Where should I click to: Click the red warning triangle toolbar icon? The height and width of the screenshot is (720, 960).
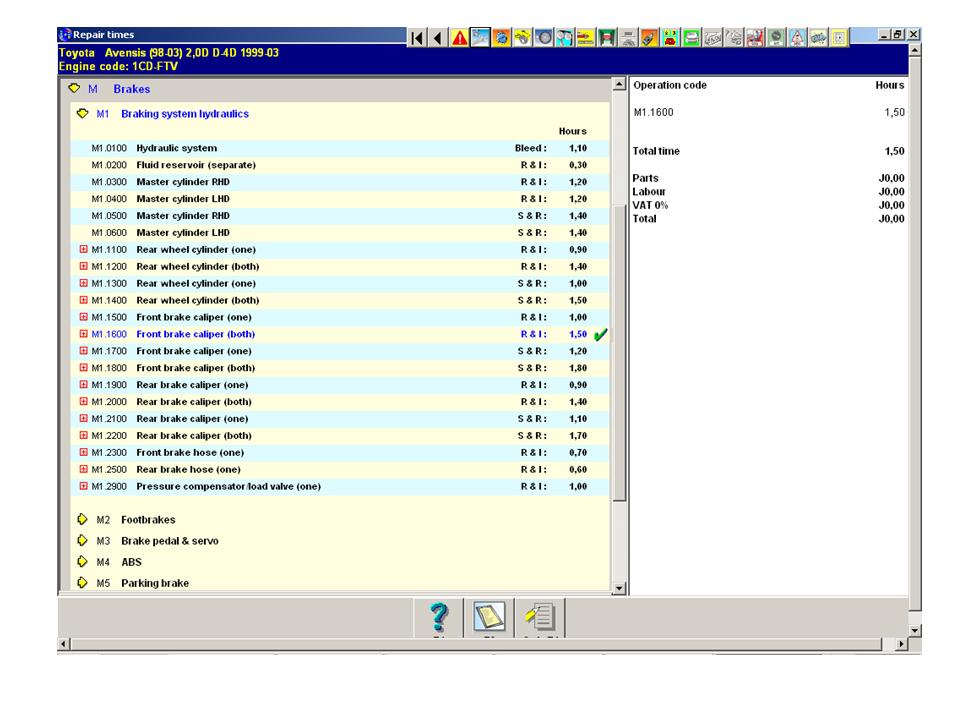460,38
